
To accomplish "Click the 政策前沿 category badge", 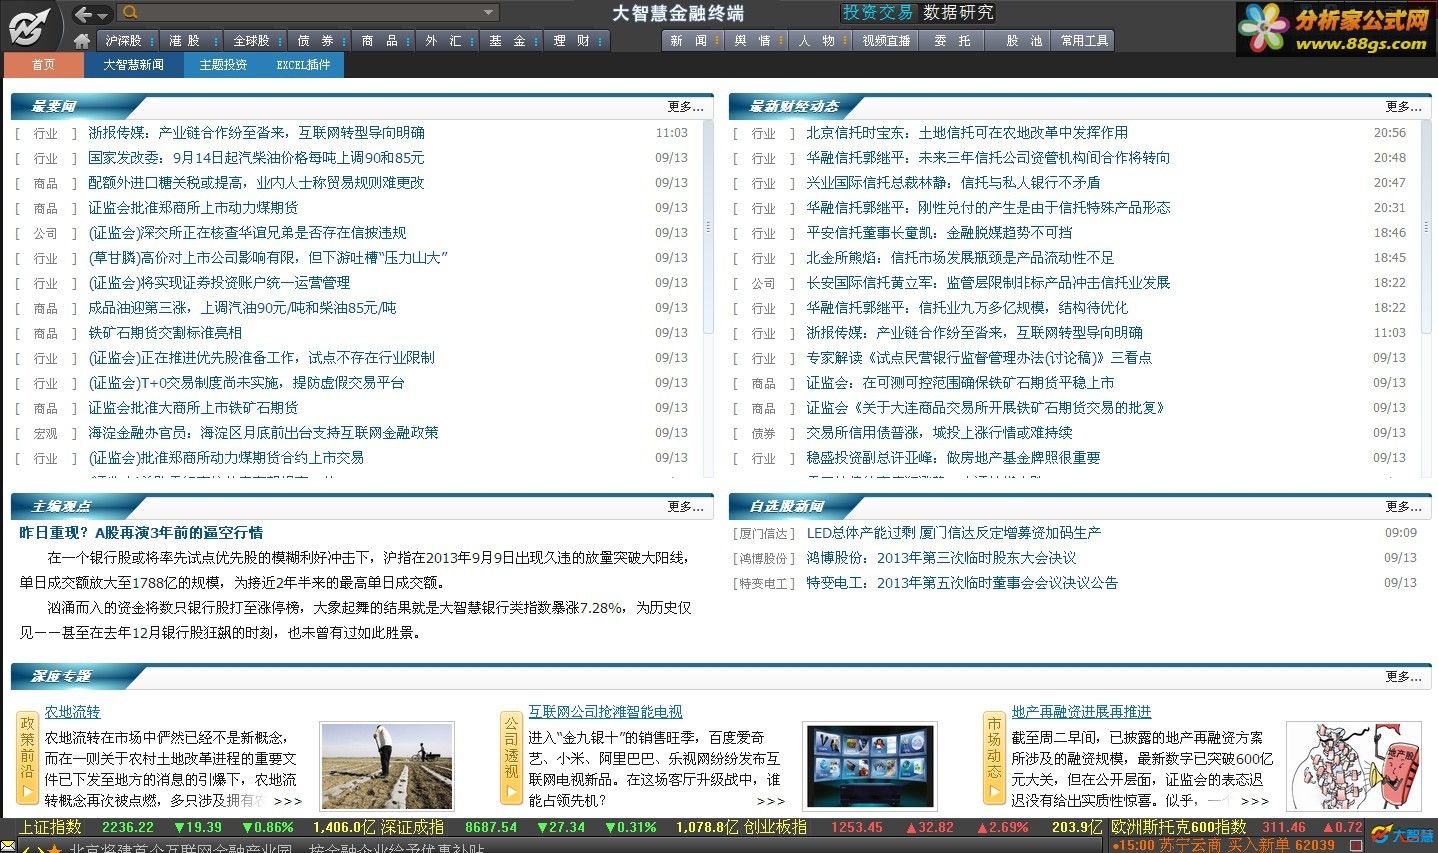I will tap(27, 758).
